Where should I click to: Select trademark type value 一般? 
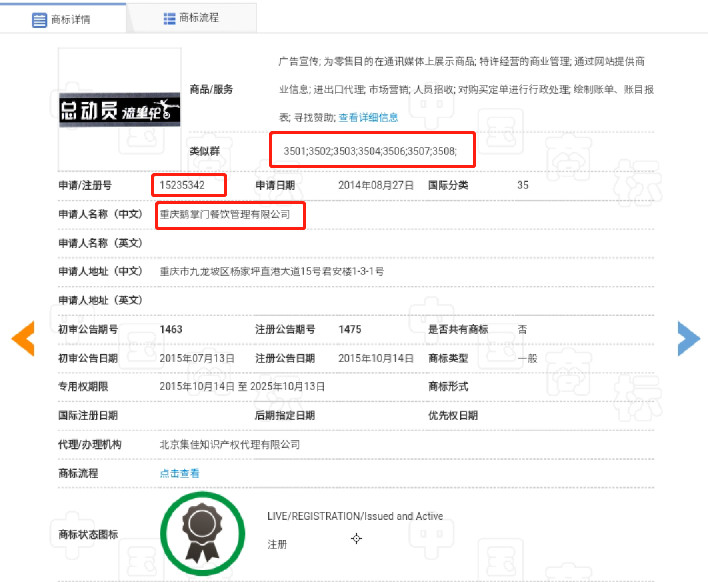point(527,359)
